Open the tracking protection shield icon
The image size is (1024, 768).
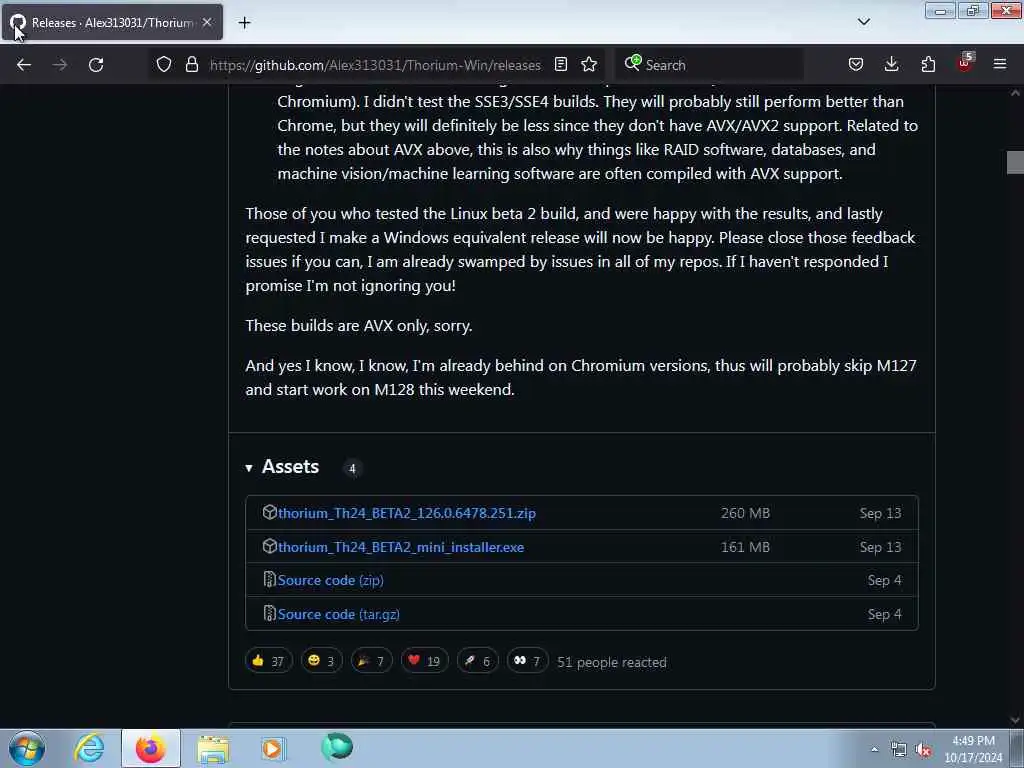(164, 65)
